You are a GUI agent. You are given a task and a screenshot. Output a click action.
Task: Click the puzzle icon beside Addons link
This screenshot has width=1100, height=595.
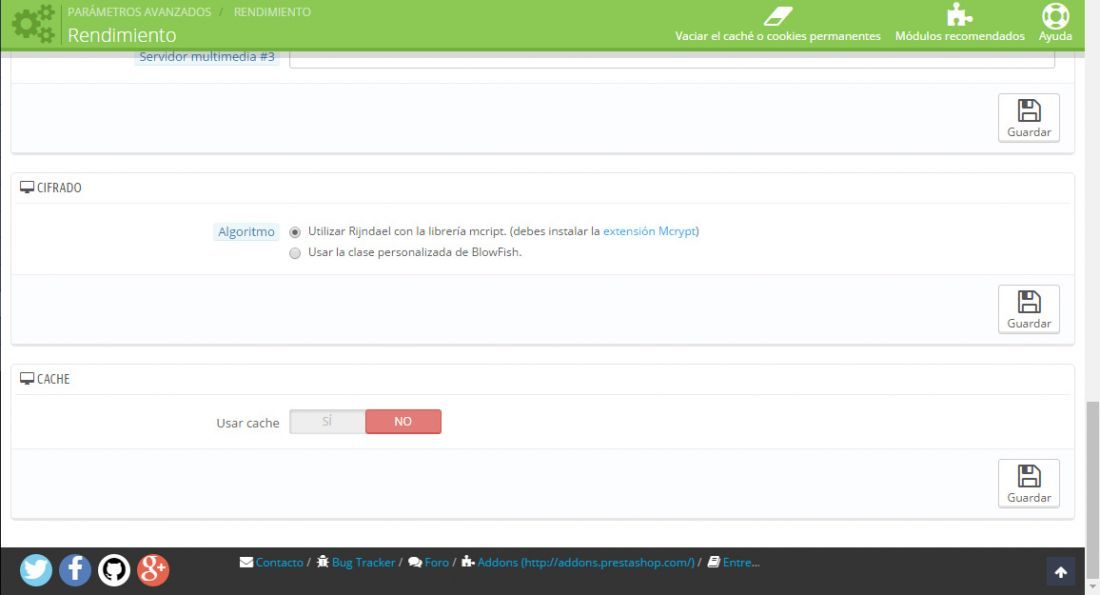468,561
